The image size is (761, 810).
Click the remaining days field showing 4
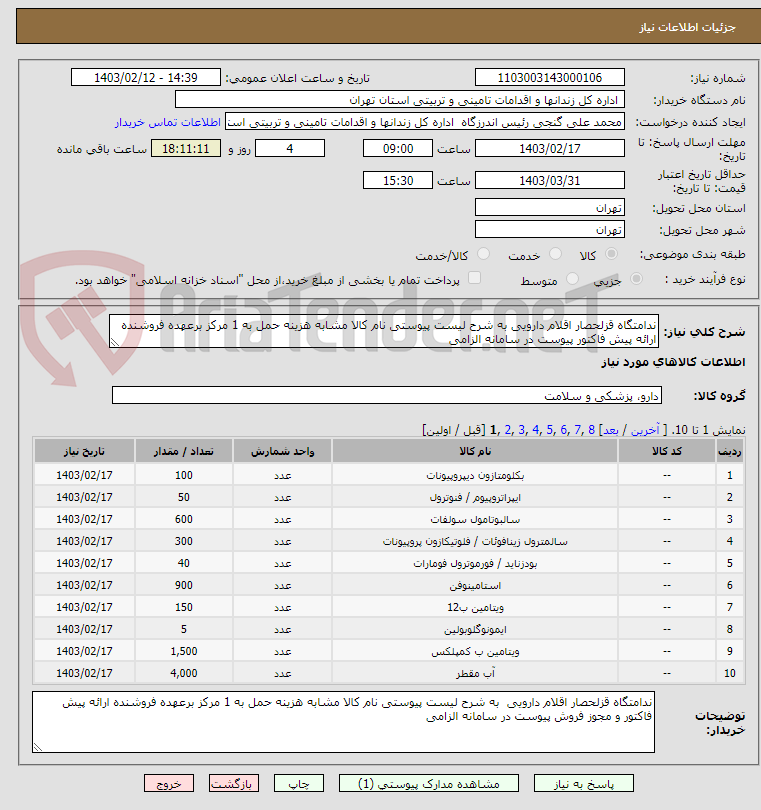click(290, 149)
